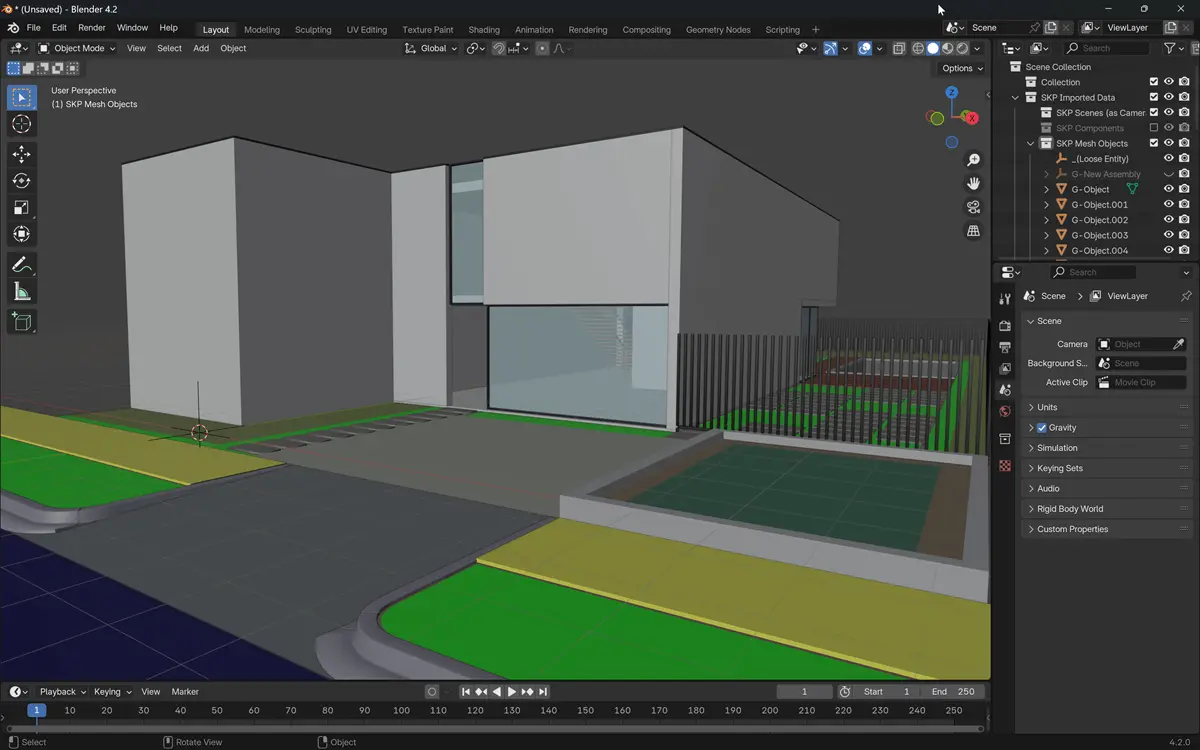This screenshot has width=1200, height=750.
Task: Expand the Rigid Body World panel
Action: 1069,509
